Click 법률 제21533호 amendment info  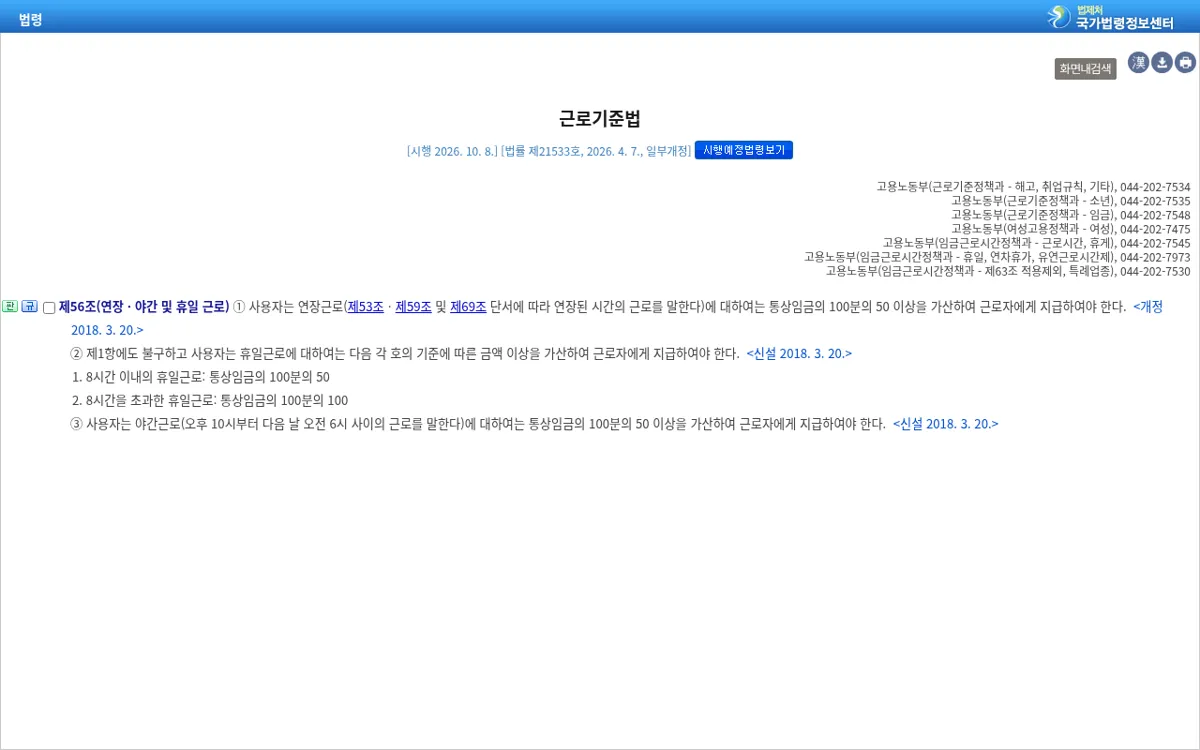point(596,151)
